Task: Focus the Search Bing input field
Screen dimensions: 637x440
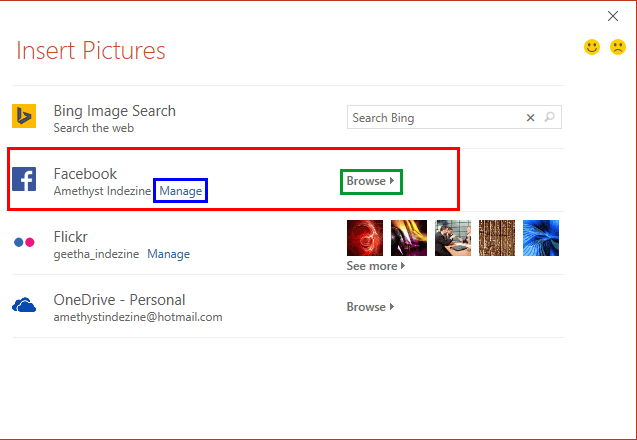Action: [x=454, y=117]
